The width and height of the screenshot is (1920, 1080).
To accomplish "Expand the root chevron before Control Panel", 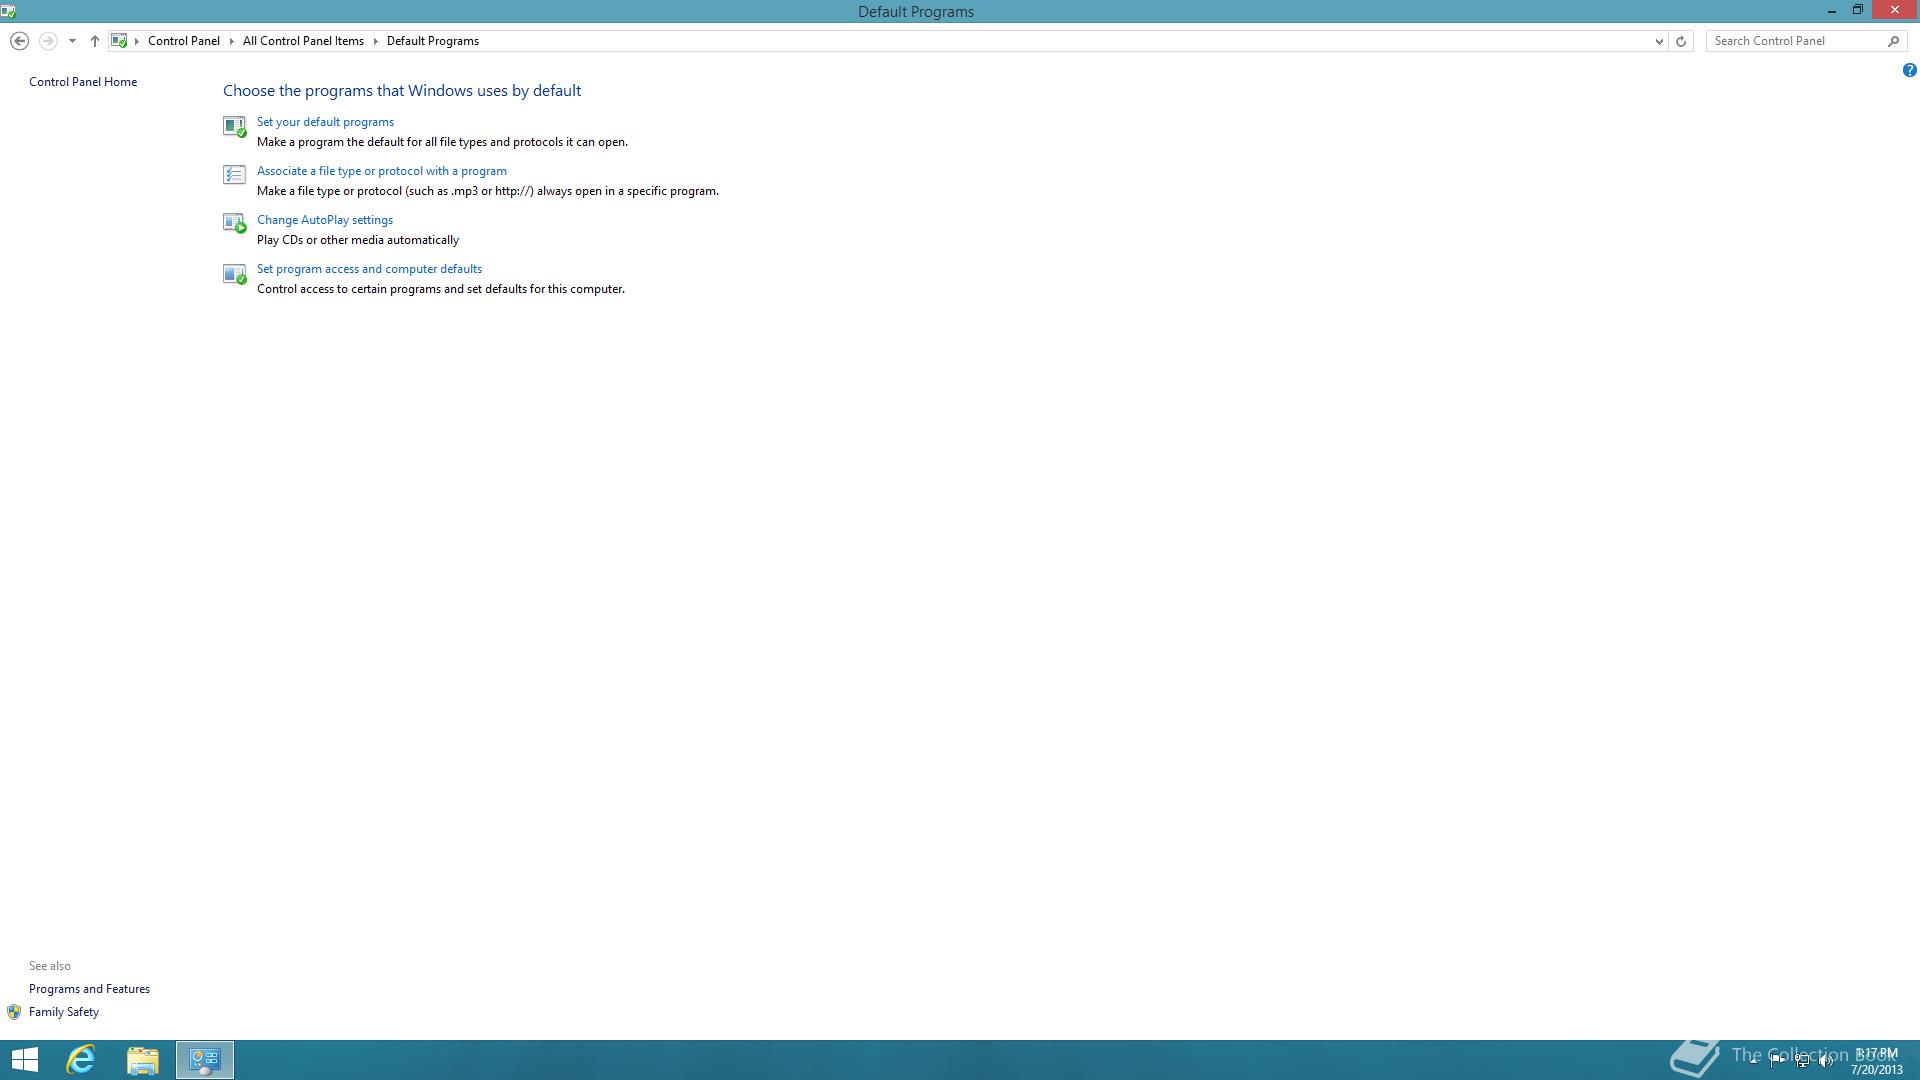I will [137, 41].
